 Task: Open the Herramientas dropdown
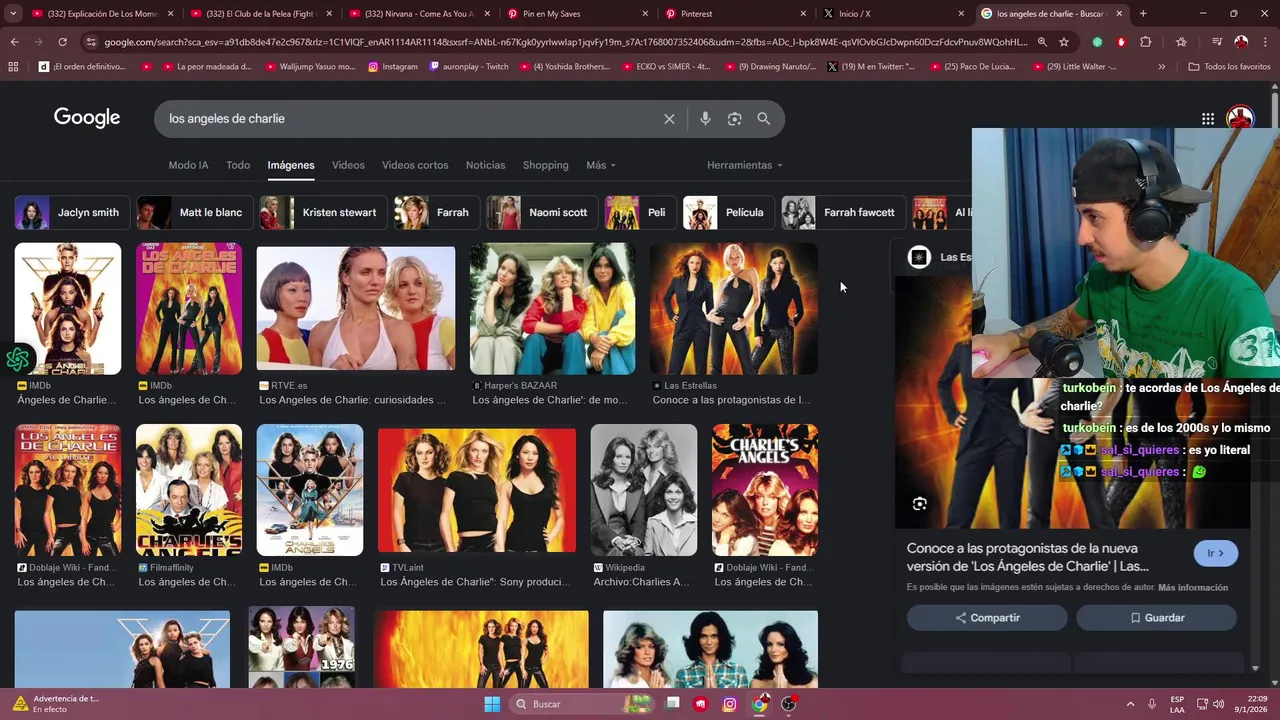pyautogui.click(x=744, y=165)
